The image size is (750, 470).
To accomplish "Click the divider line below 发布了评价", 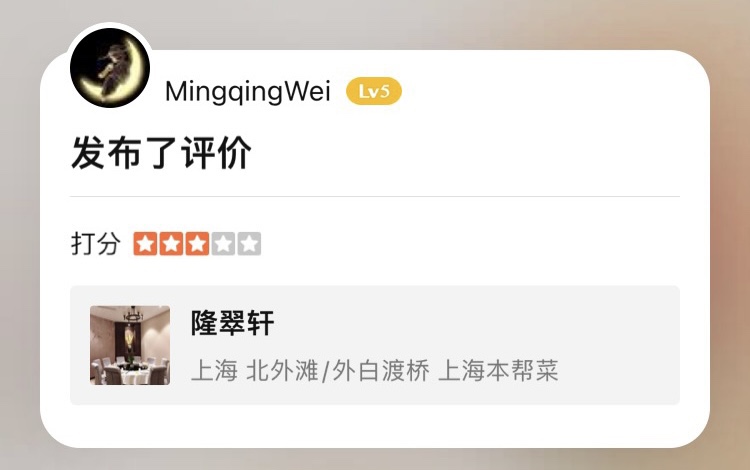I will tap(375, 196).
